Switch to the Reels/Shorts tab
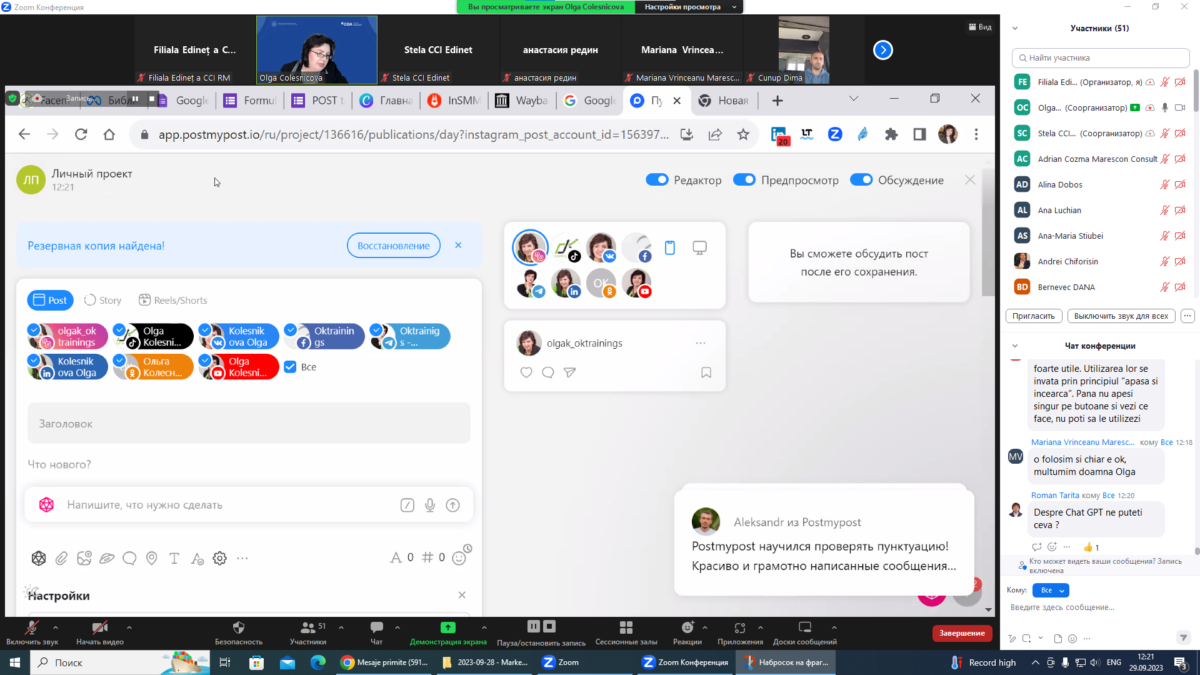The image size is (1200, 675). (x=172, y=300)
